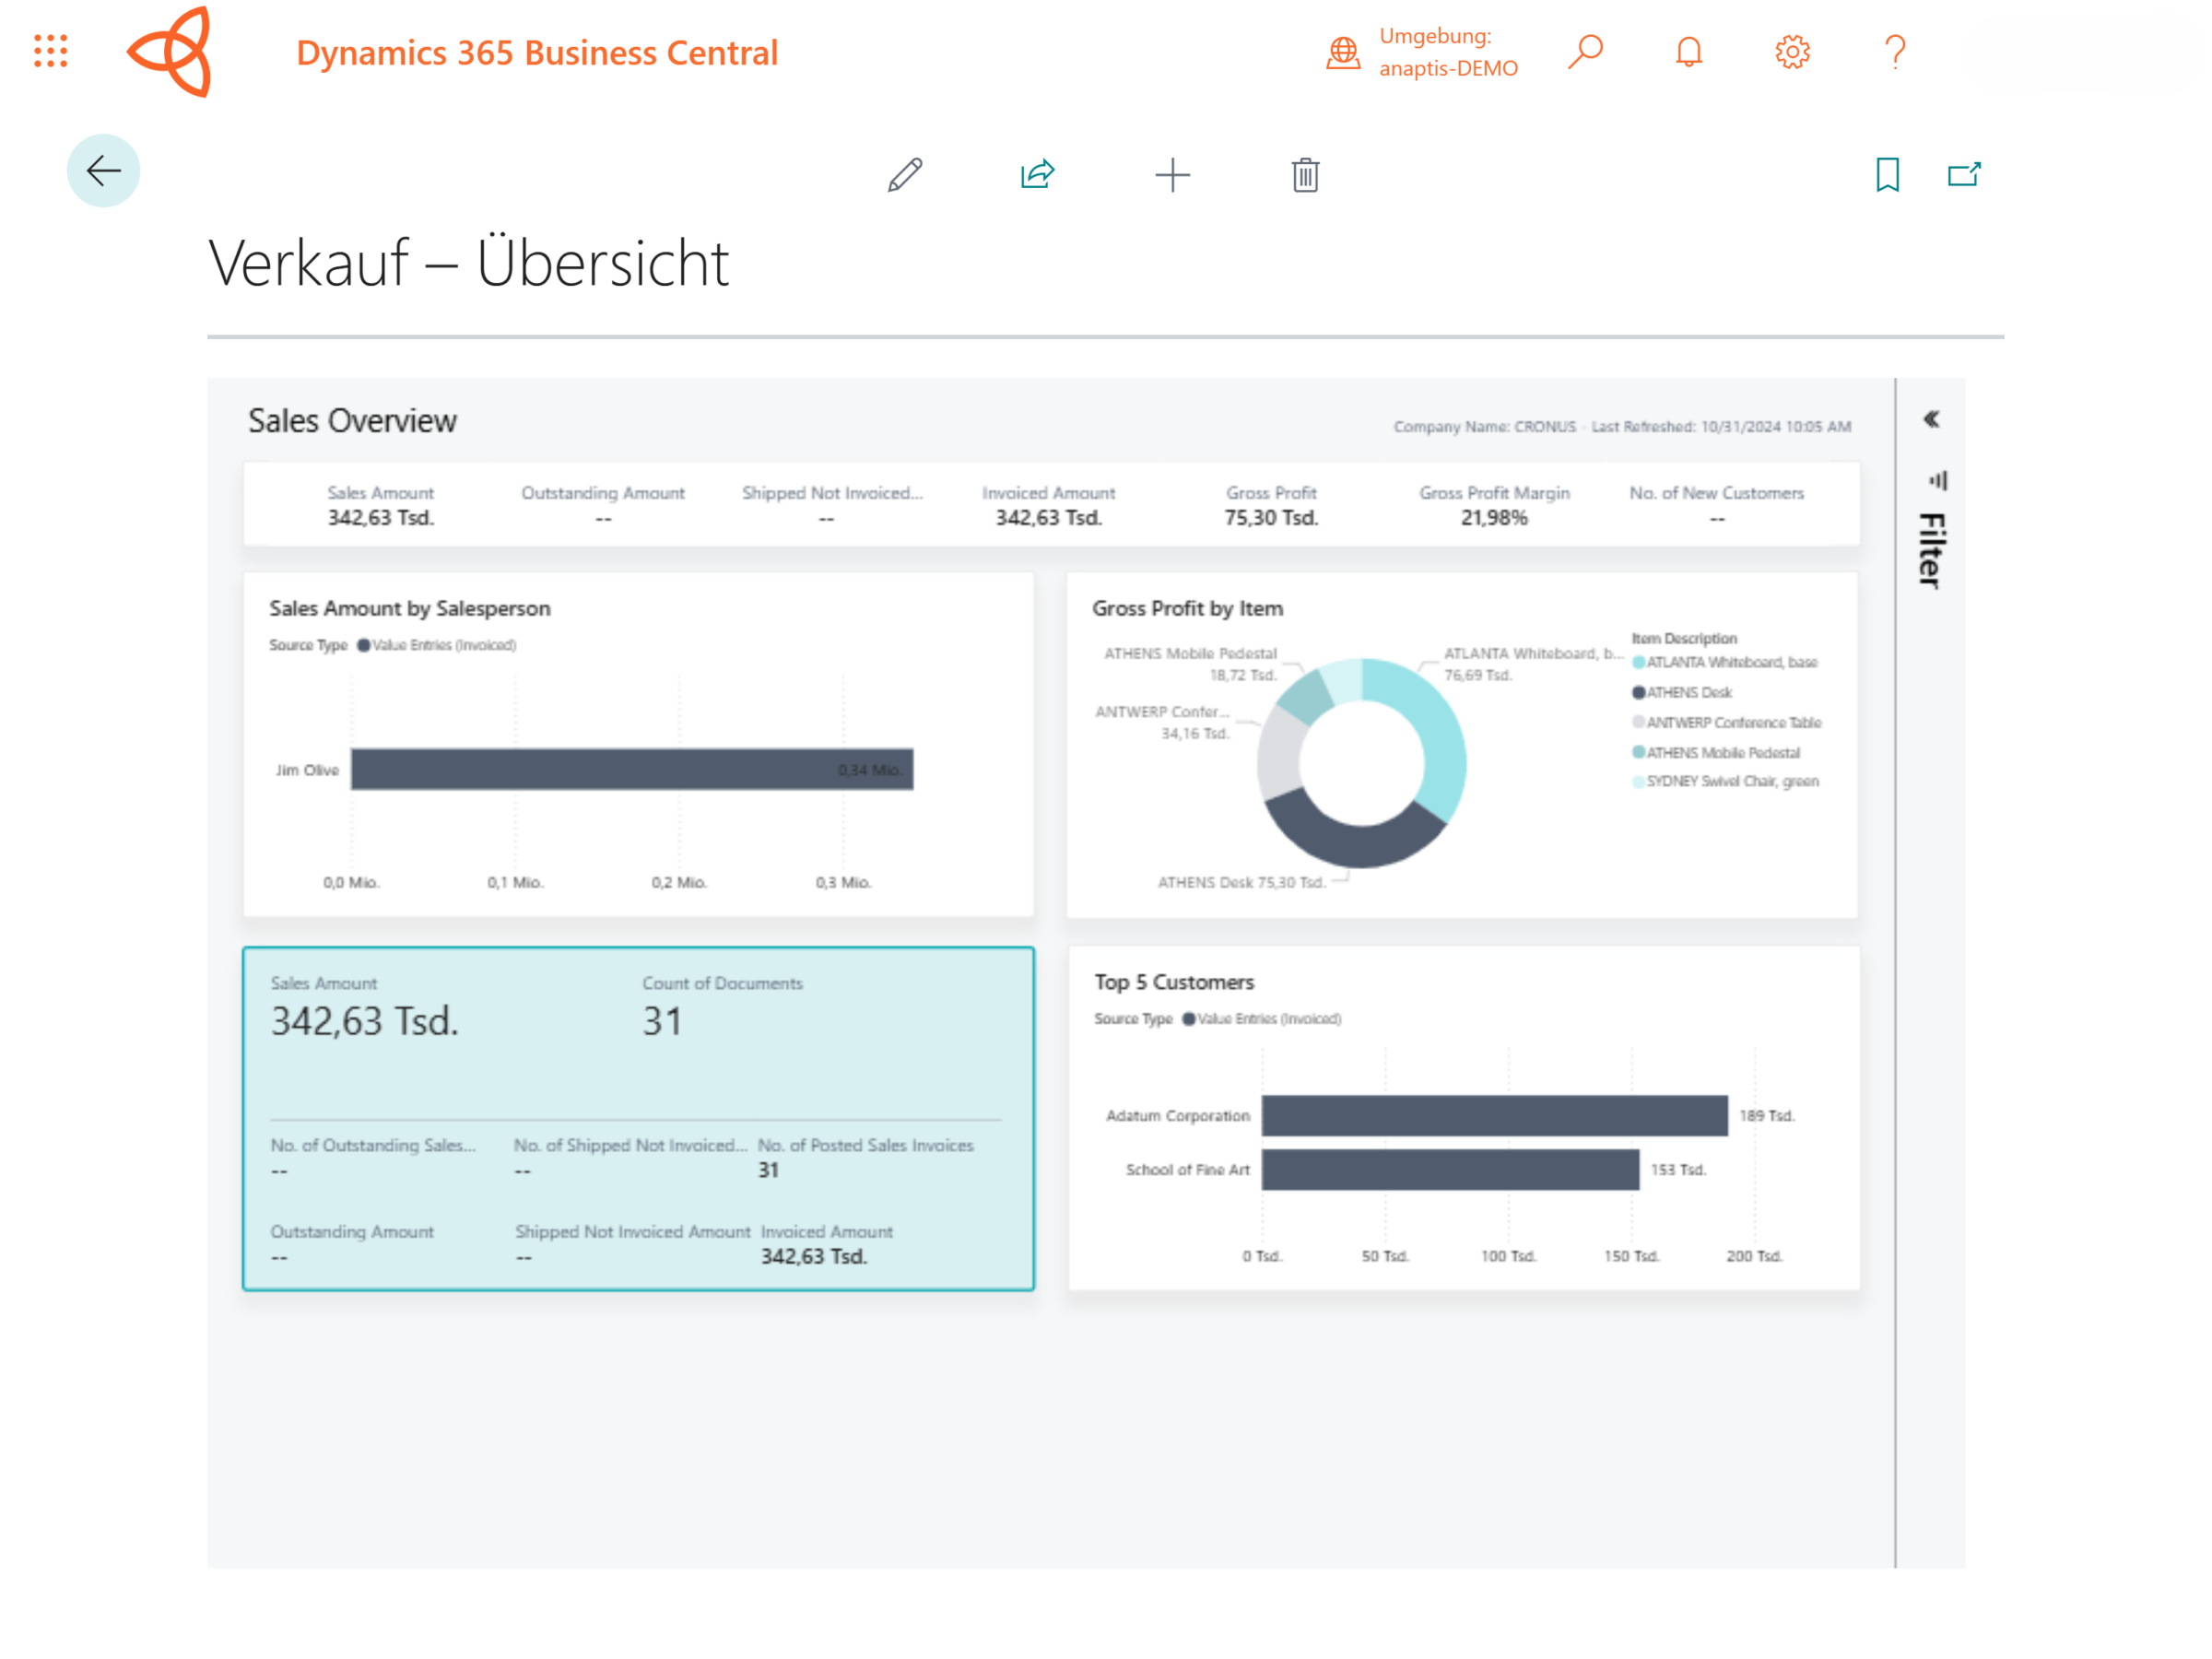The width and height of the screenshot is (2212, 1659).
Task: Click the Shipped Not Invoiced KPI at top
Action: click(x=832, y=505)
